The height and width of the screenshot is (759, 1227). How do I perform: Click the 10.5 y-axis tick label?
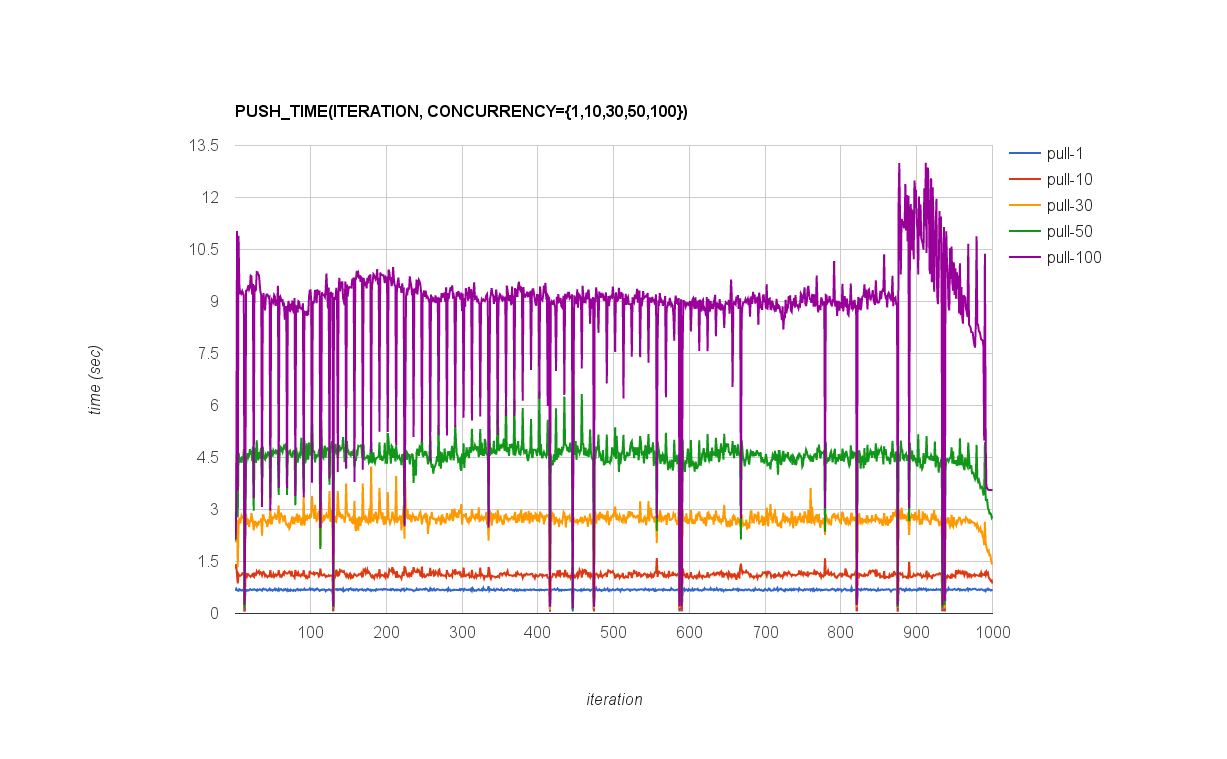click(203, 249)
